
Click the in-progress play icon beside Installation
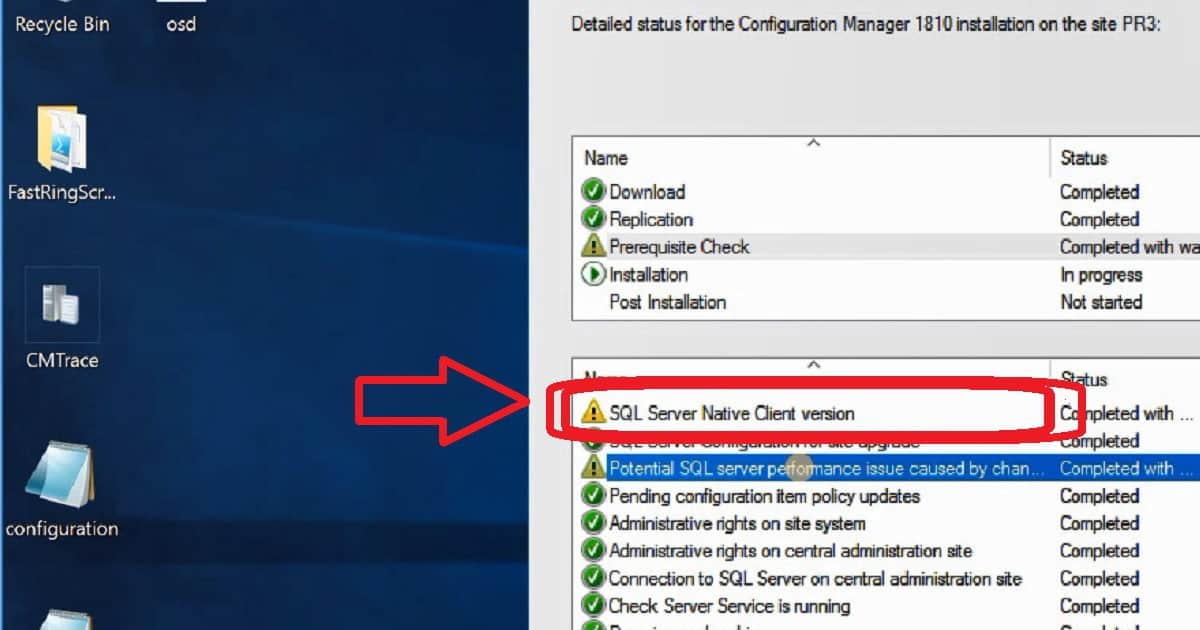tap(594, 274)
